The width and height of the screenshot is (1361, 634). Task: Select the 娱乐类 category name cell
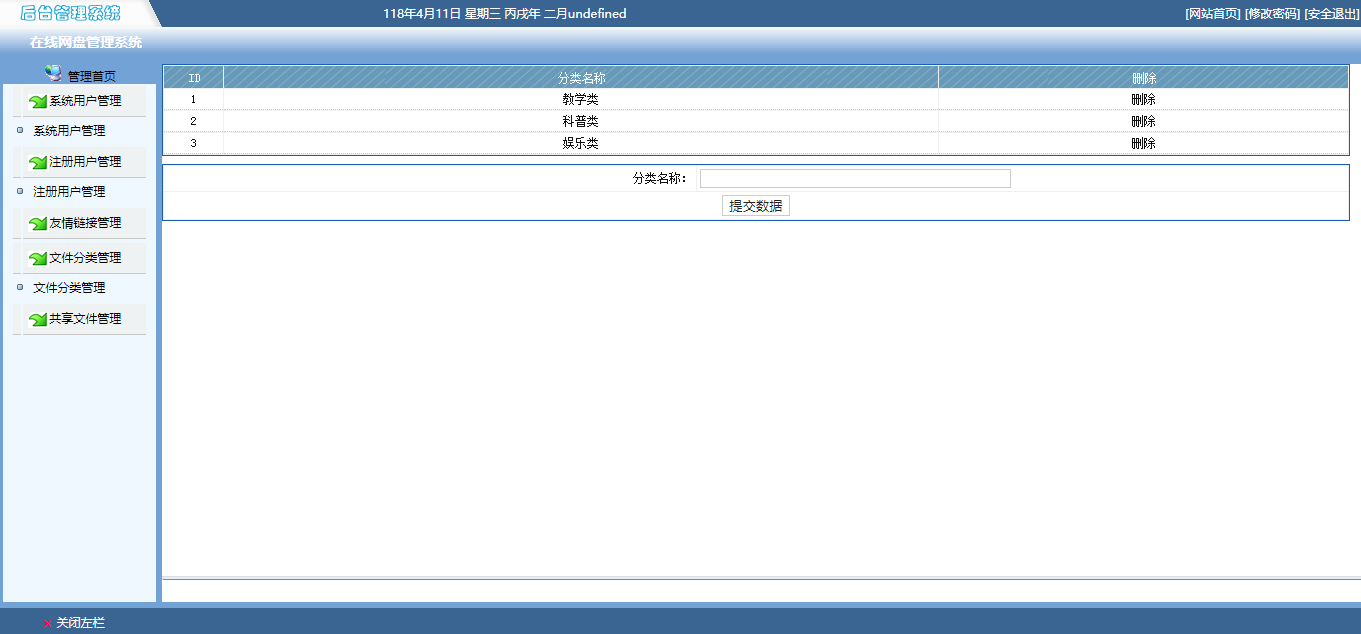coord(581,144)
